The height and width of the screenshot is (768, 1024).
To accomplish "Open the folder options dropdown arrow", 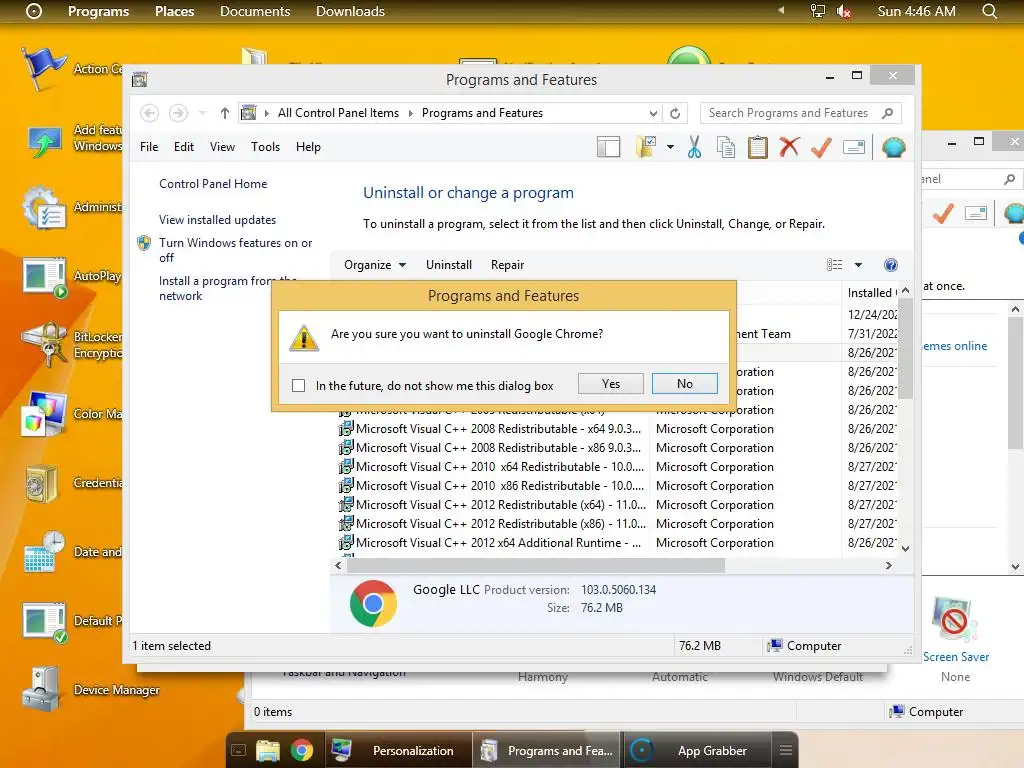I will (670, 147).
